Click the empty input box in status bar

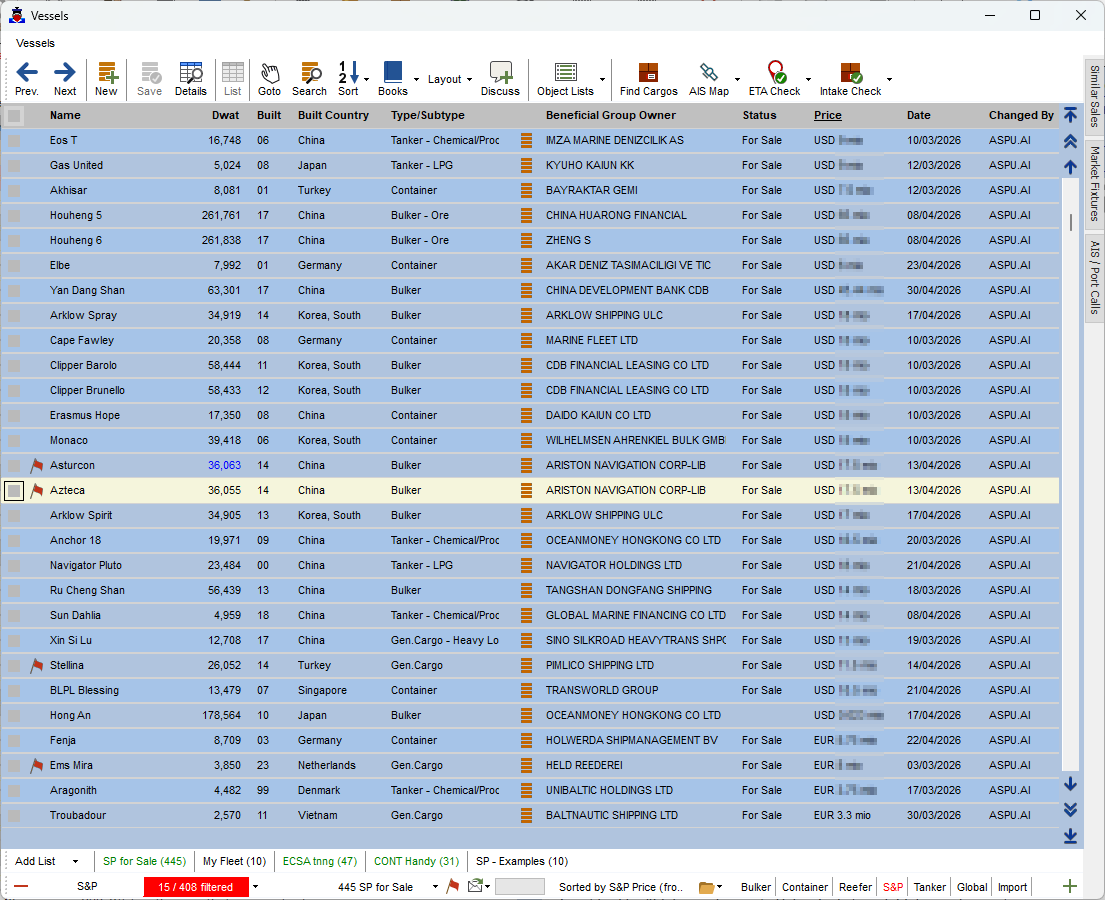pyautogui.click(x=520, y=887)
